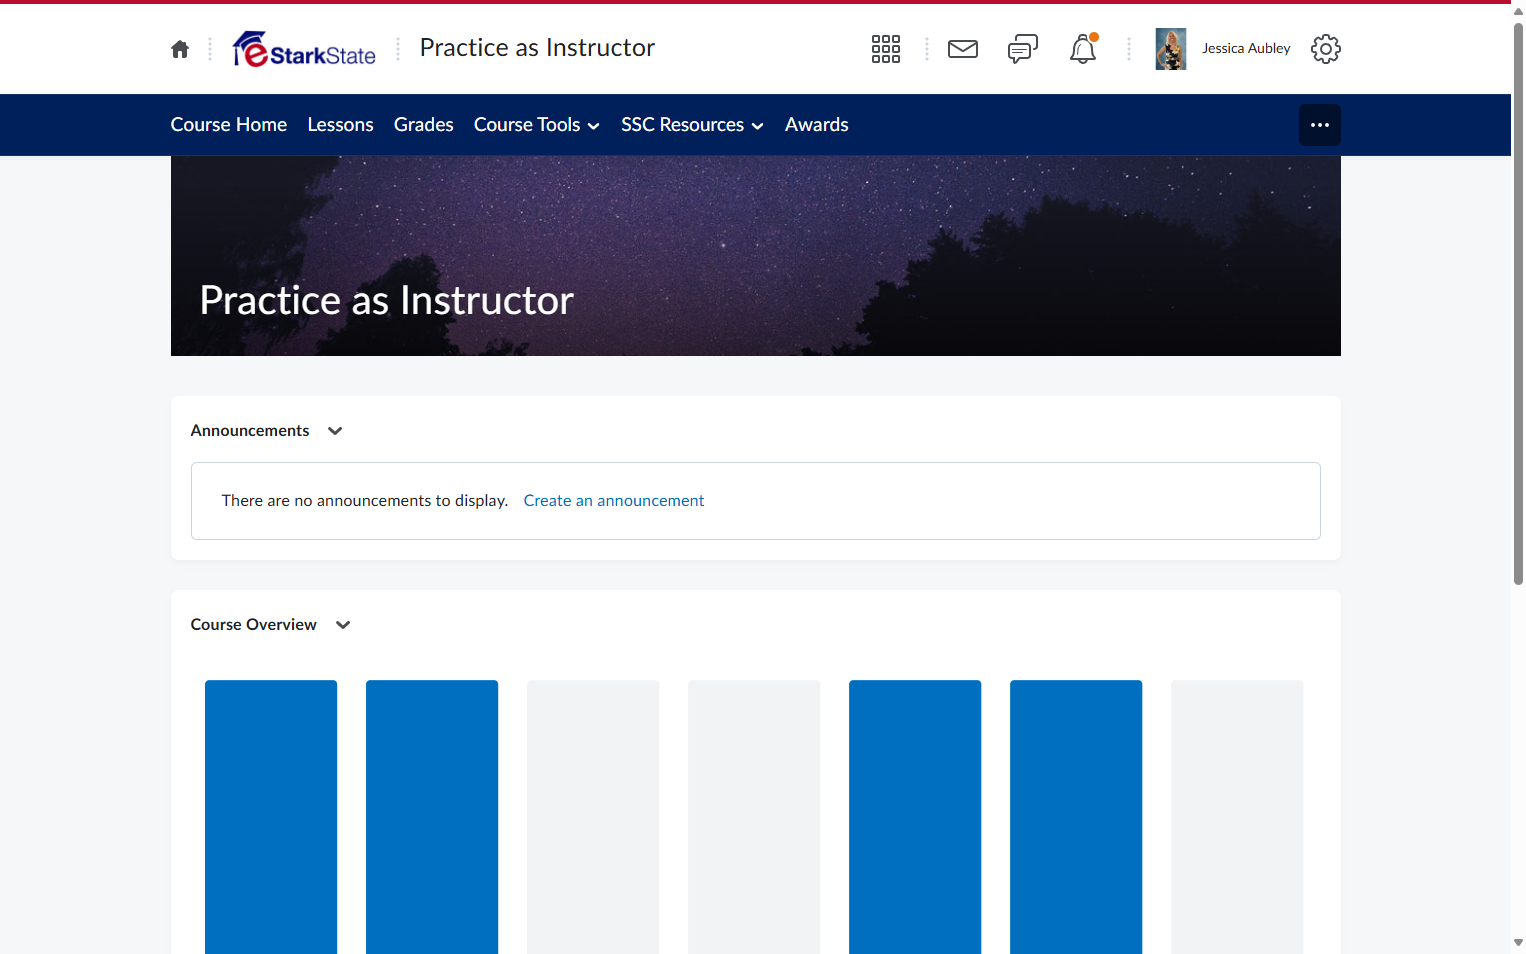
Task: Click the Create an announcement link
Action: coord(614,501)
